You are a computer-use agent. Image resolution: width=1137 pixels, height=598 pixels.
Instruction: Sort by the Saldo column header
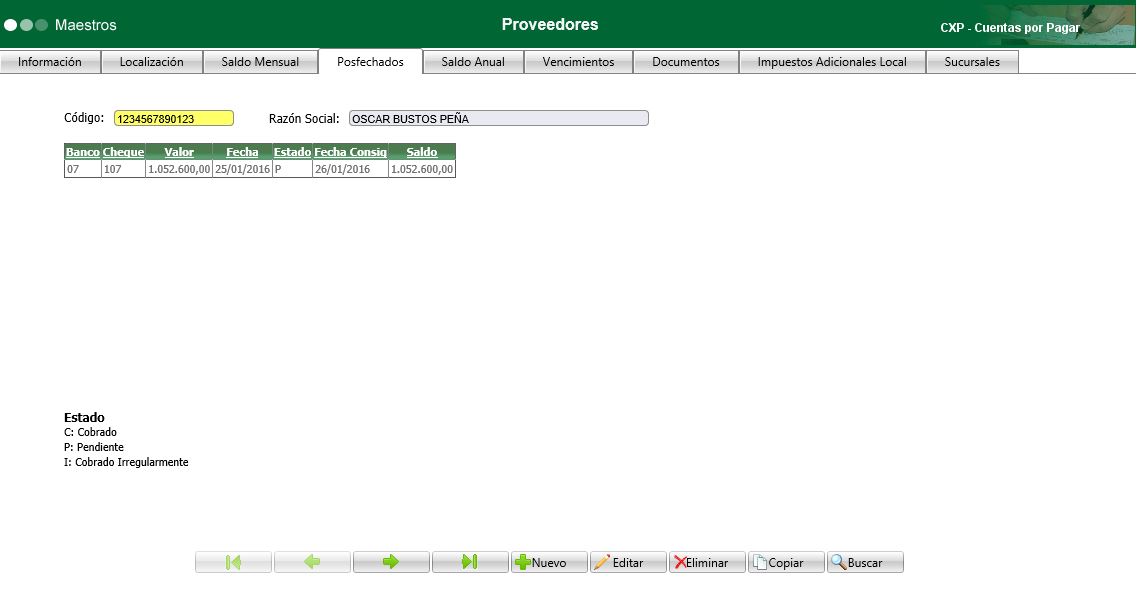click(x=422, y=151)
